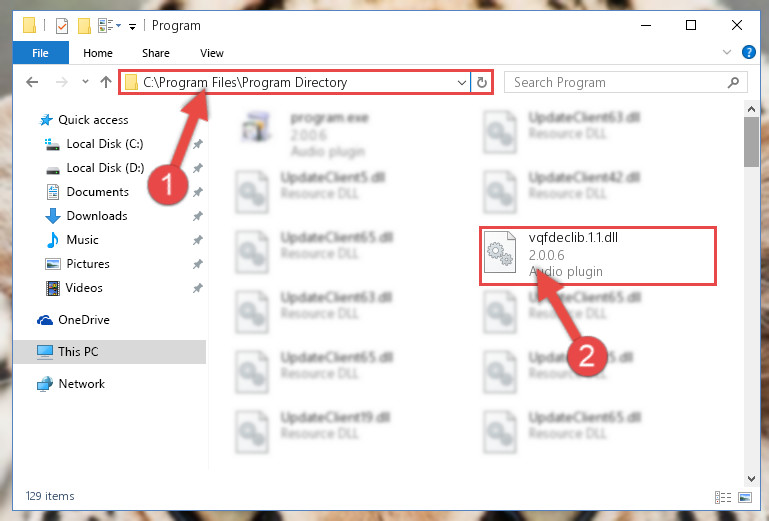Expand the address bar history dropdown
This screenshot has width=769, height=521.
(x=461, y=82)
